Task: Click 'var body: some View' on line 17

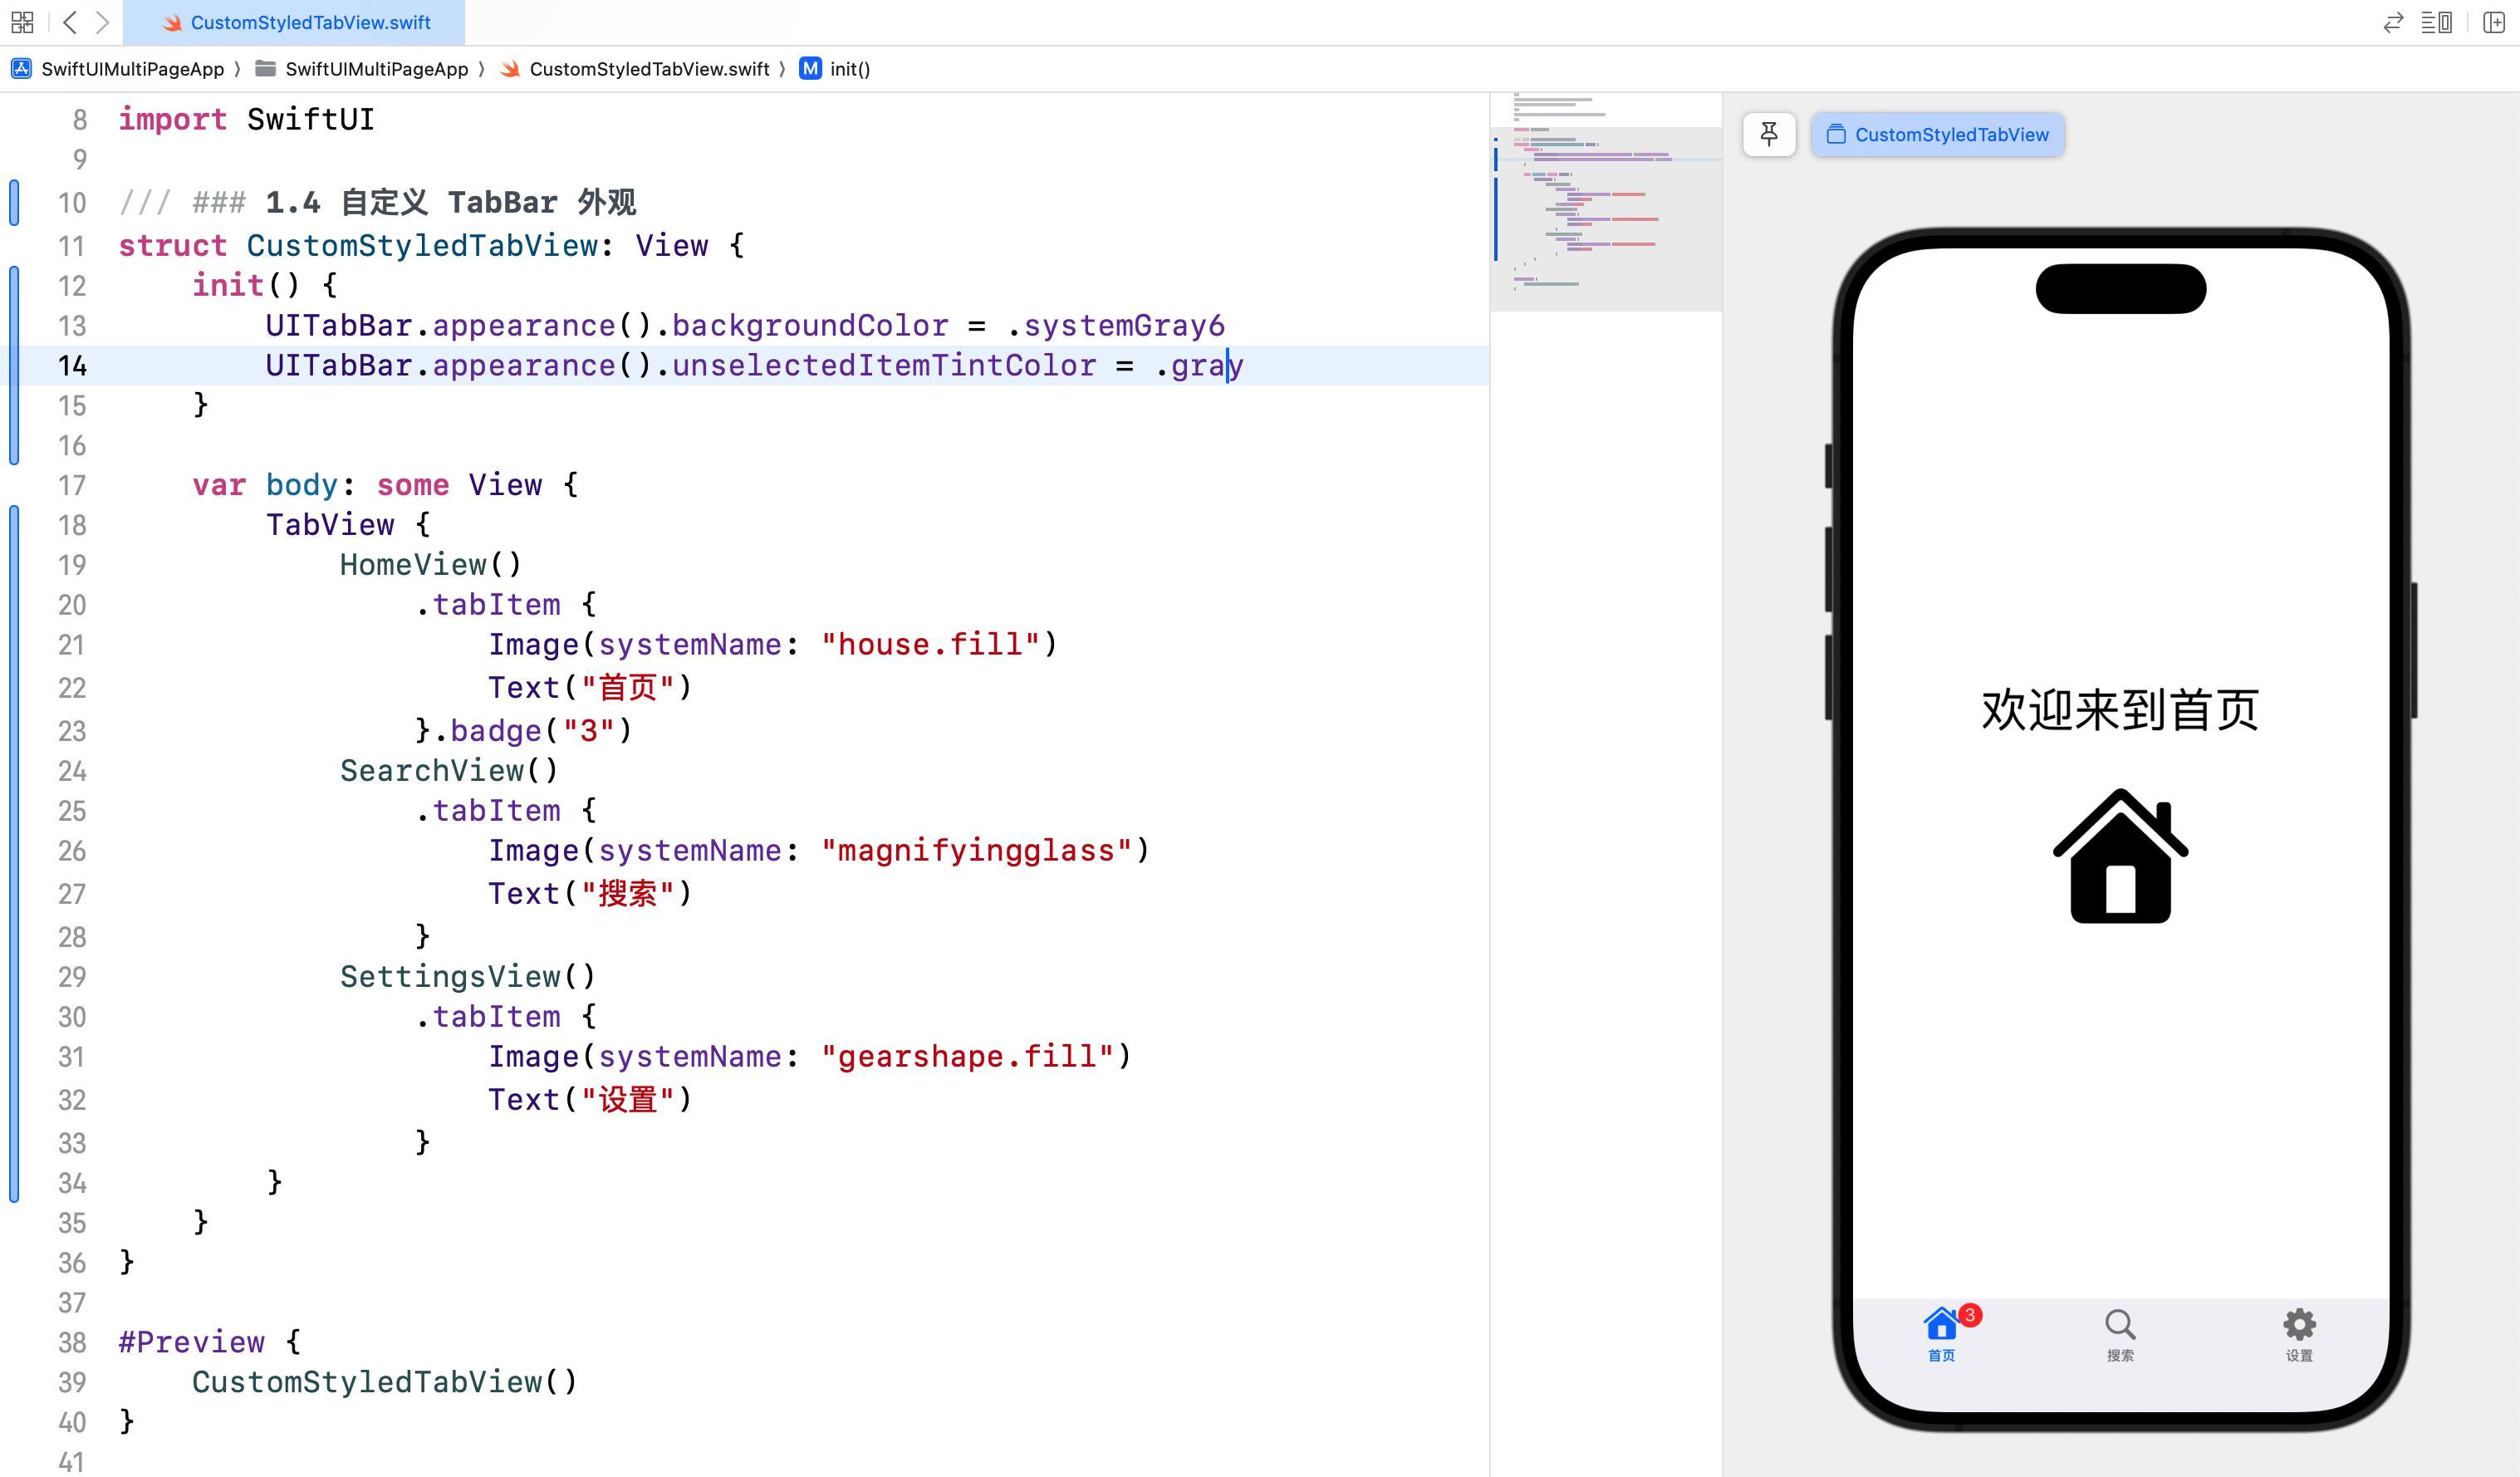Action: [x=367, y=484]
